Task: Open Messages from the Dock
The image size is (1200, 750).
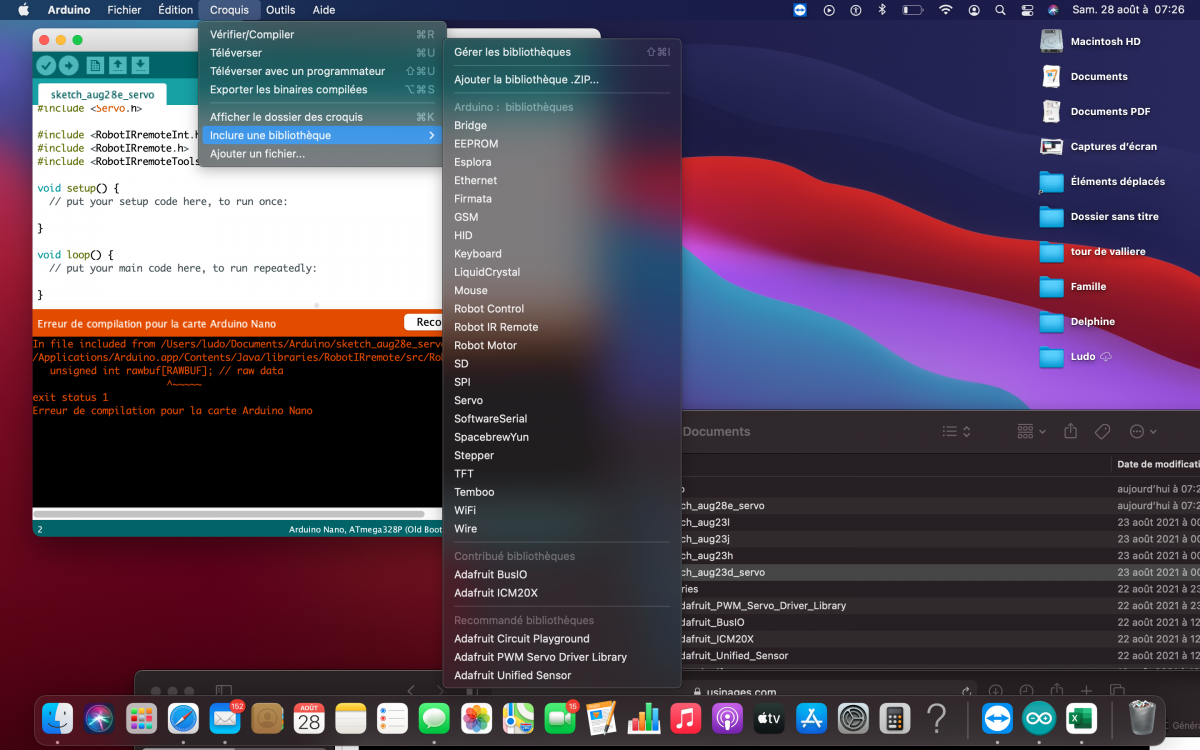Action: [x=434, y=718]
